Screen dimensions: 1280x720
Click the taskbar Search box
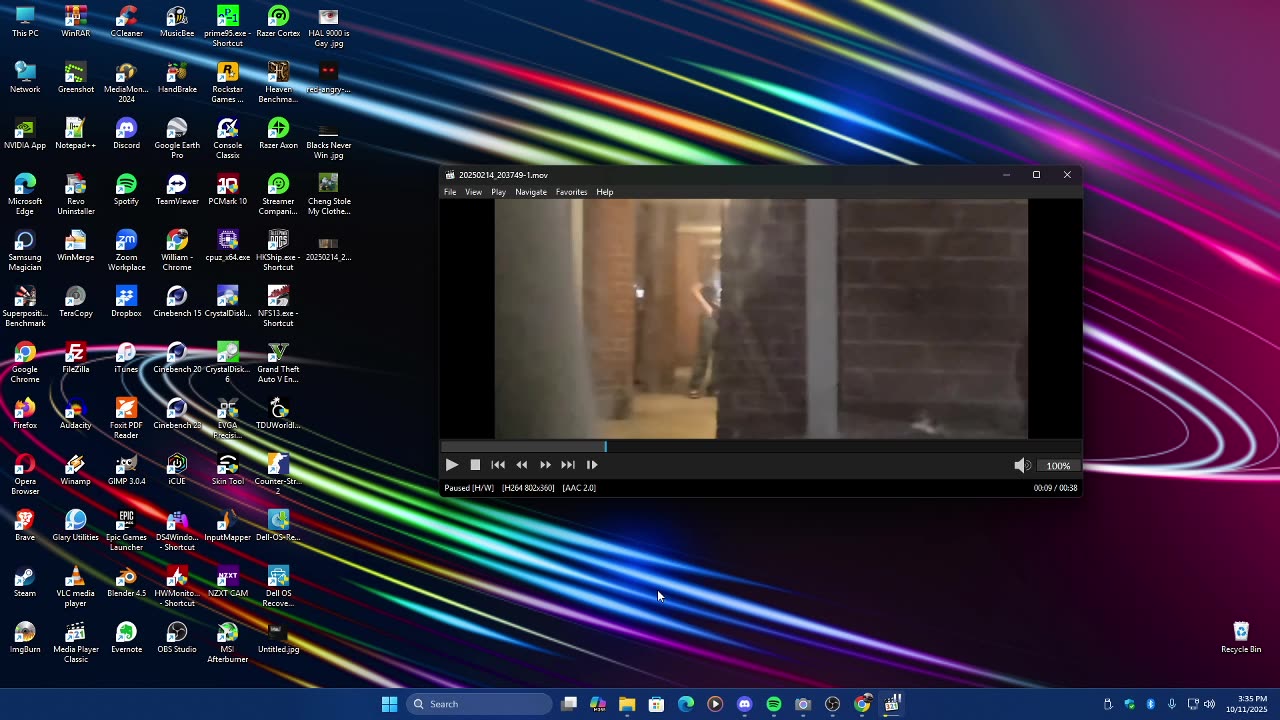click(480, 704)
